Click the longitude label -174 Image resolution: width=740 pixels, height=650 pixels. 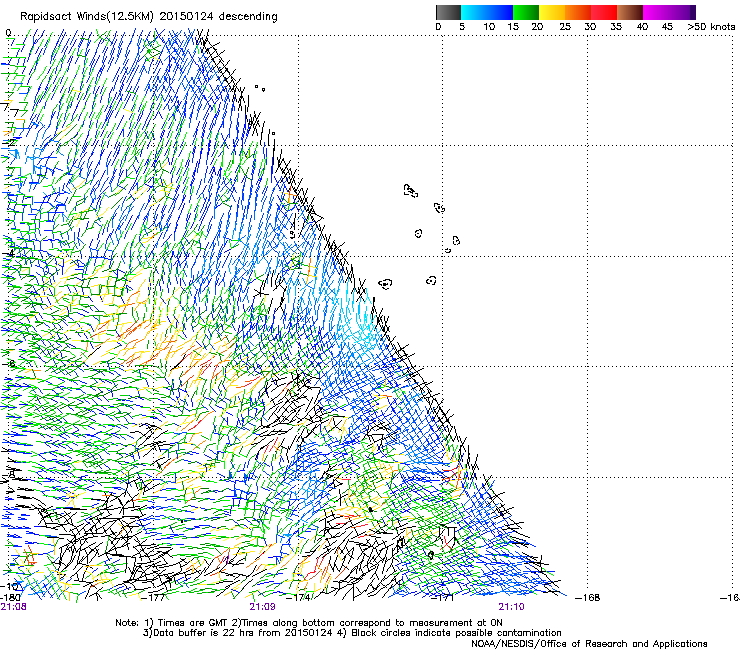pyautogui.click(x=299, y=598)
